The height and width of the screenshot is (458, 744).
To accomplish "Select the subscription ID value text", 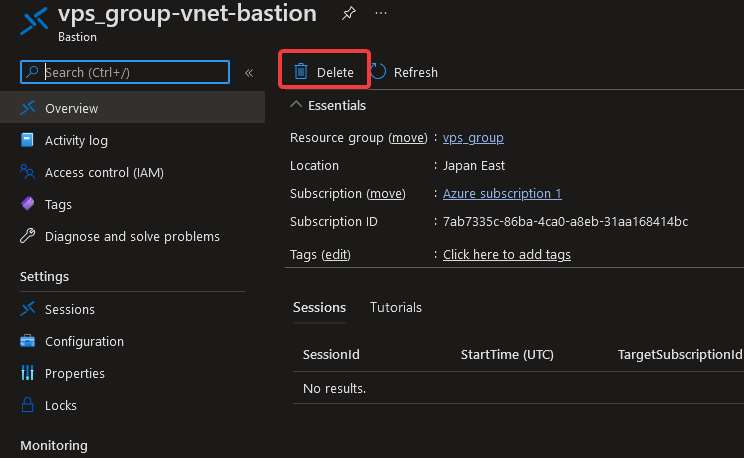I will click(x=565, y=222).
